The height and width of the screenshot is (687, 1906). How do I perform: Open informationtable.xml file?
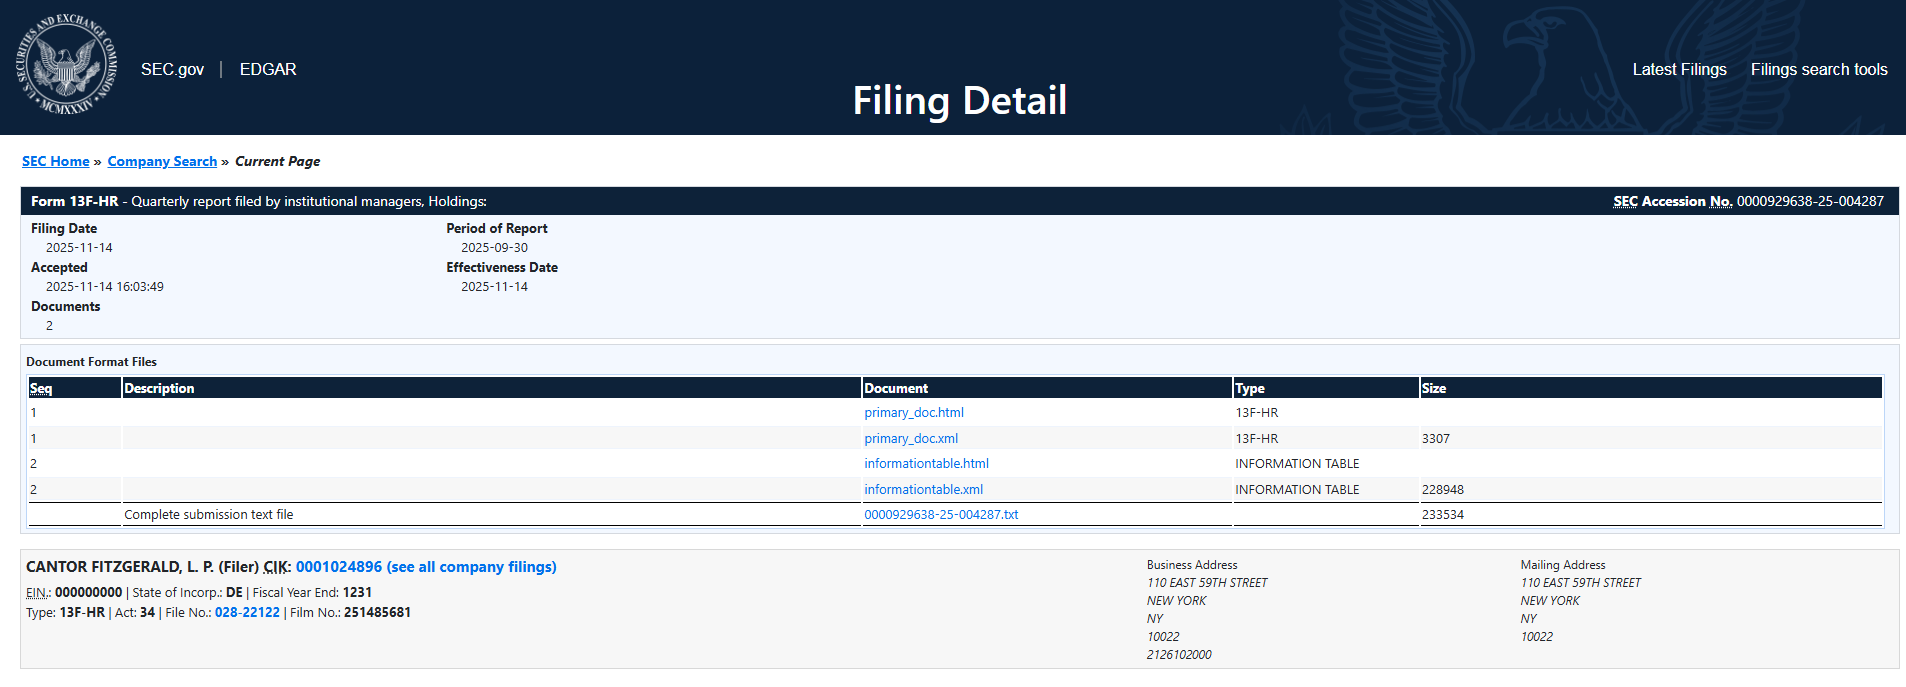pos(923,490)
